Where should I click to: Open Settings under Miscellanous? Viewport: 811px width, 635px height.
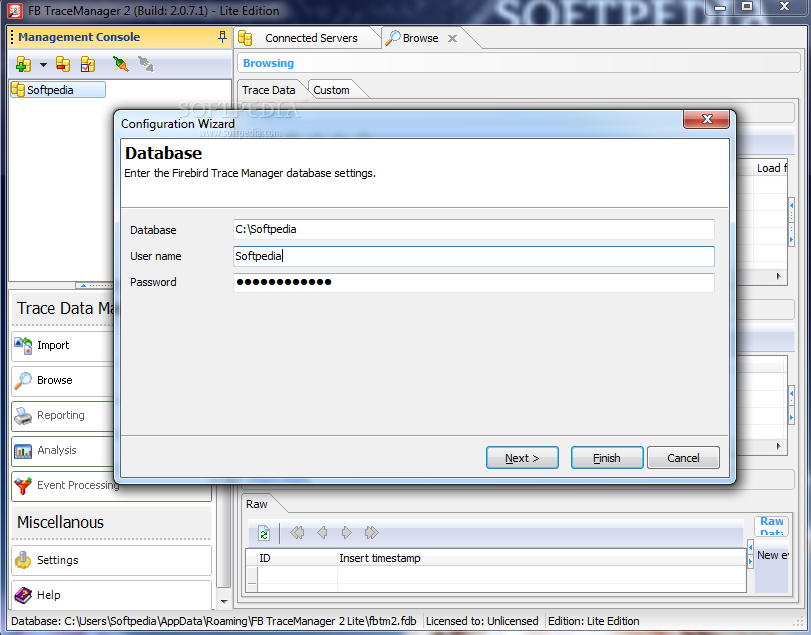click(111, 561)
